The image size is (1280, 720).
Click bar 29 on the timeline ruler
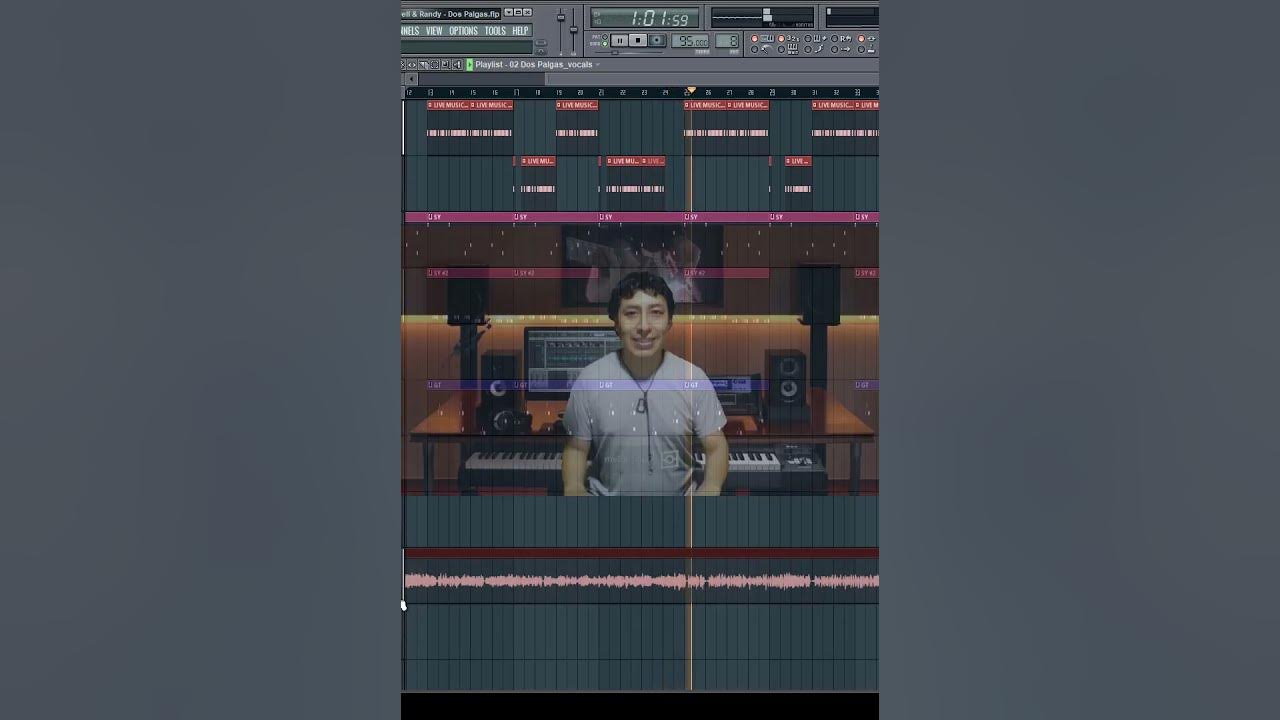pyautogui.click(x=772, y=93)
